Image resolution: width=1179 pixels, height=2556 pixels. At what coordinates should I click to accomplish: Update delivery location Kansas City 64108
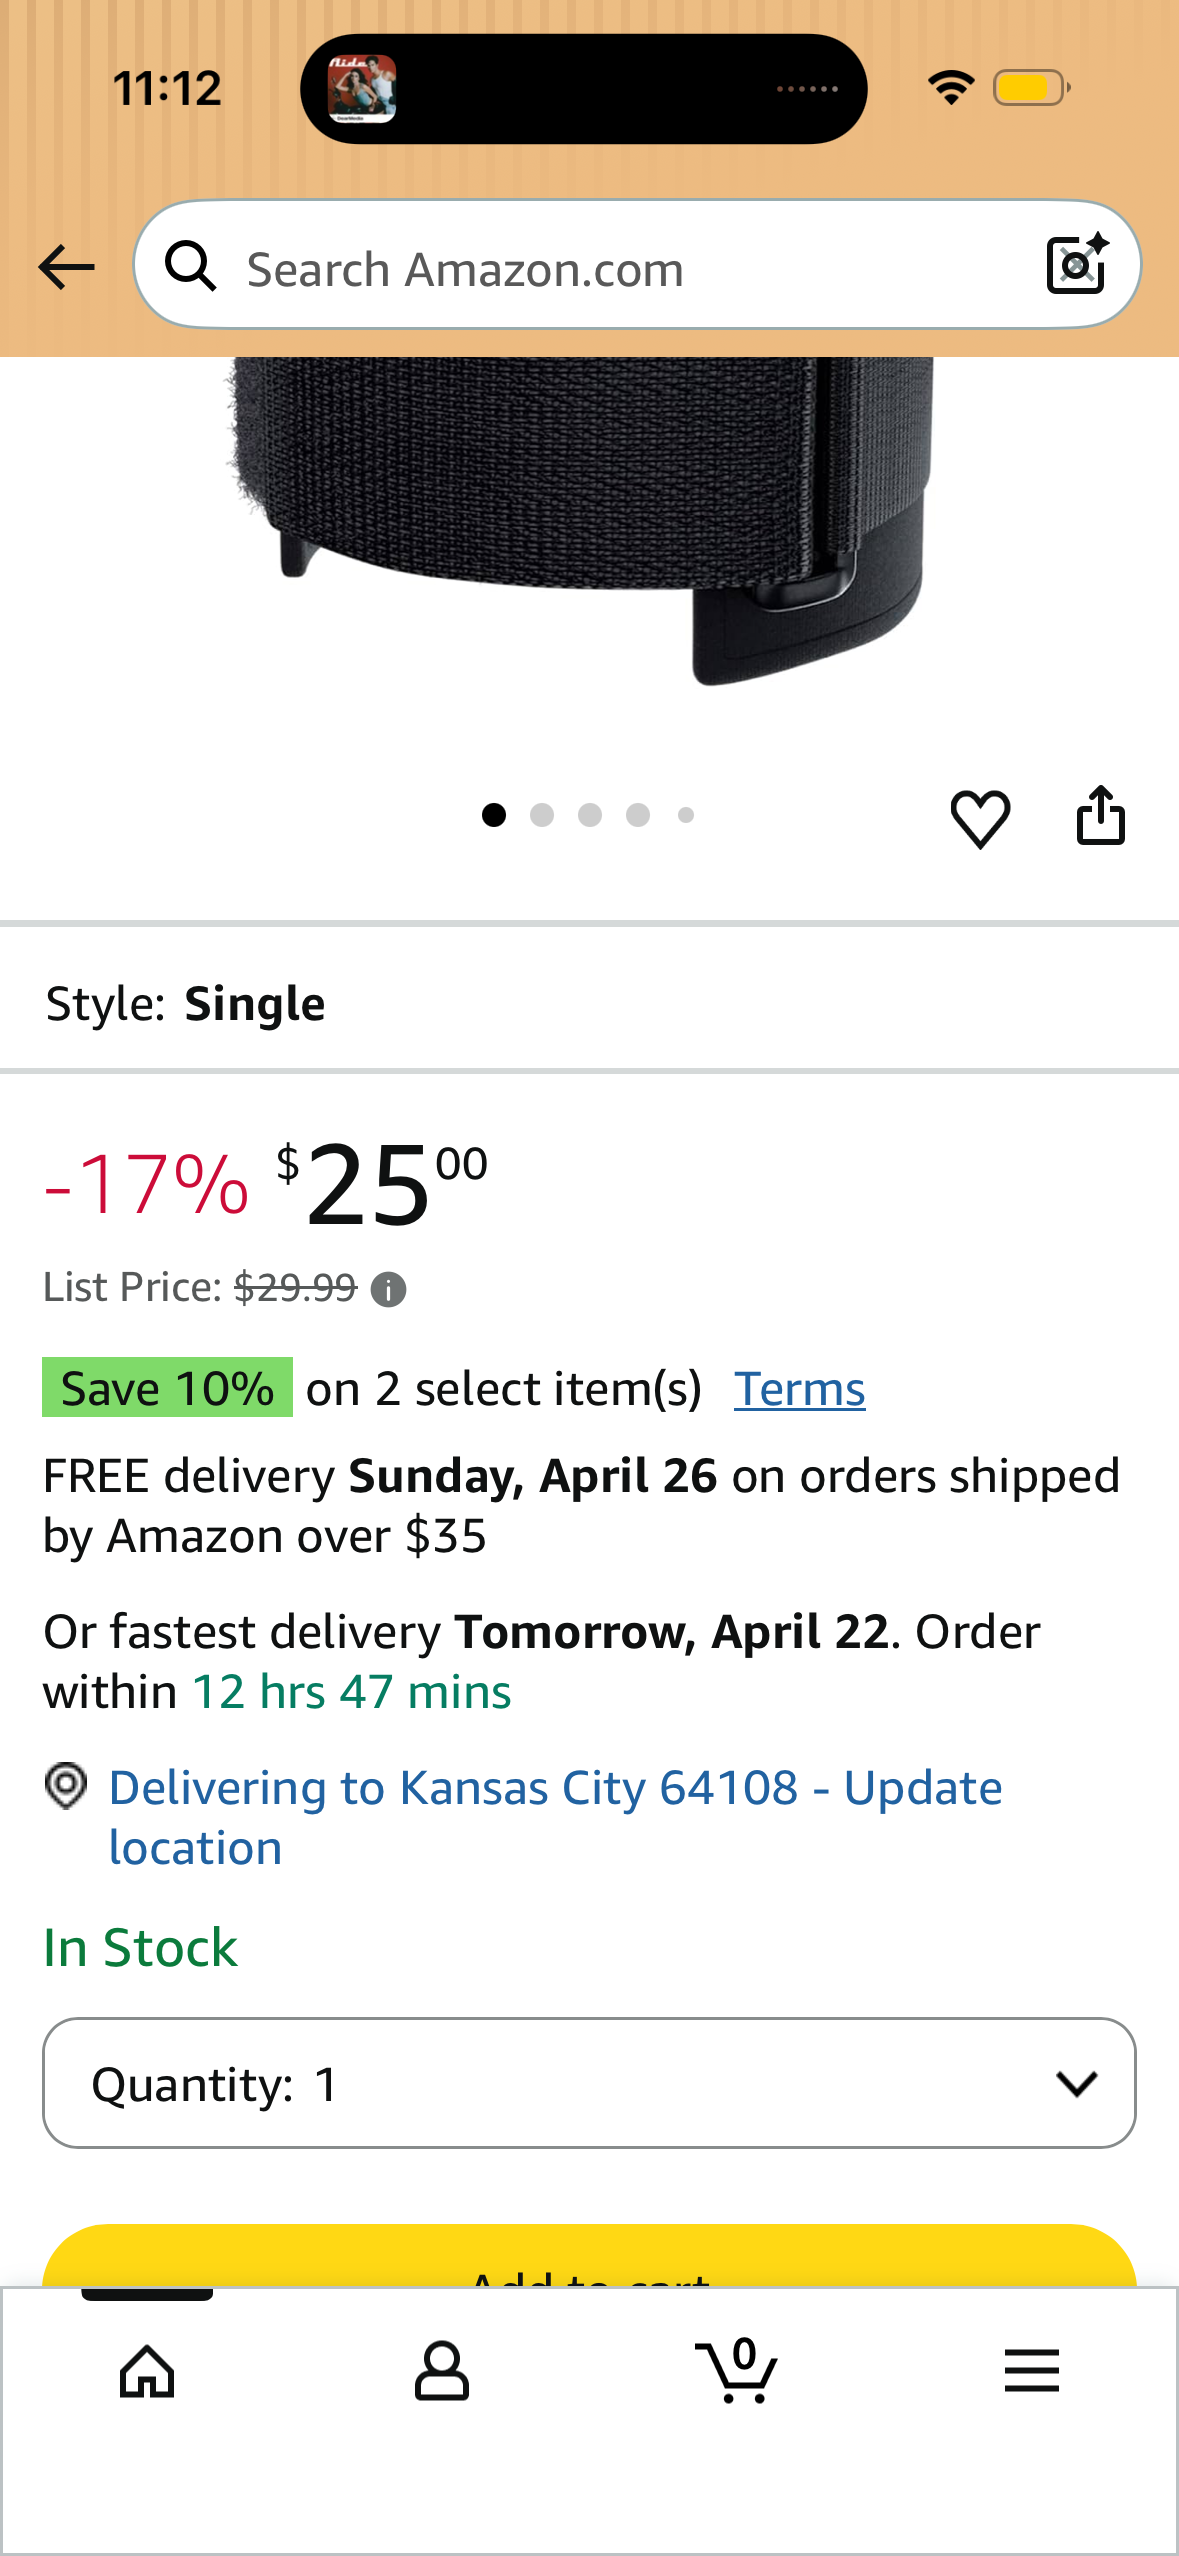pyautogui.click(x=555, y=1817)
